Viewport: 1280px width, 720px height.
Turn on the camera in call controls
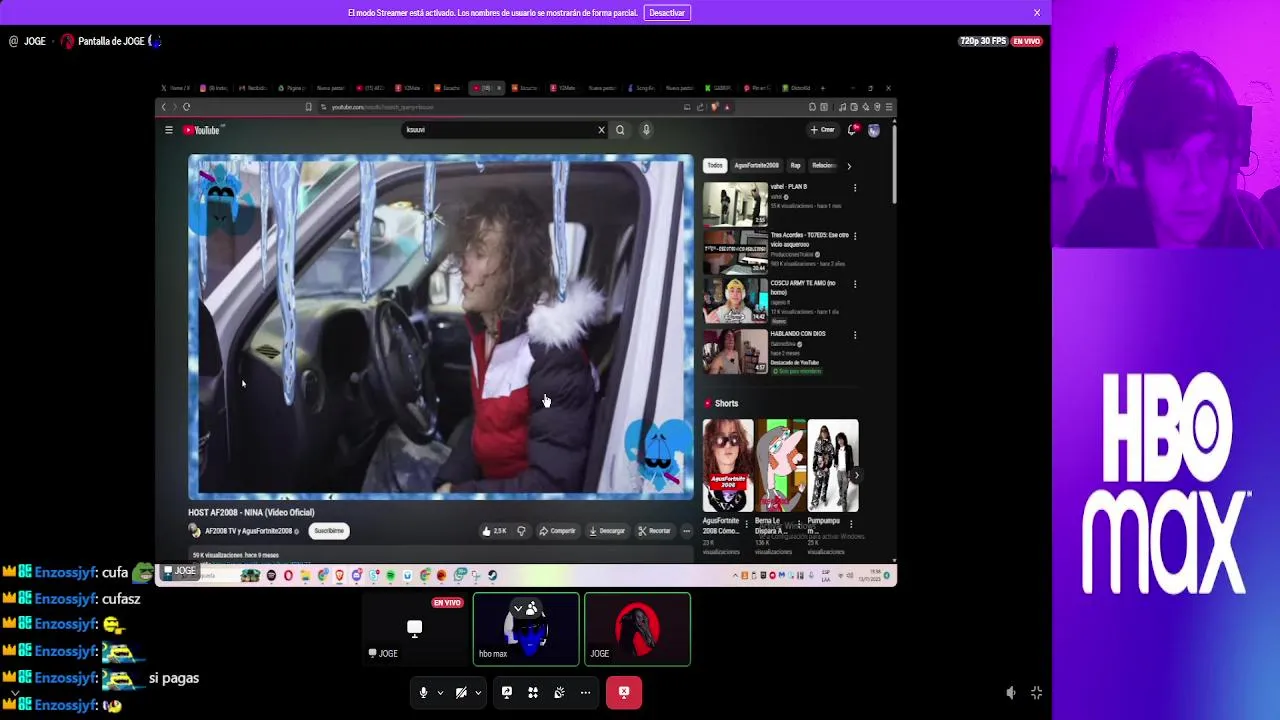click(x=461, y=692)
